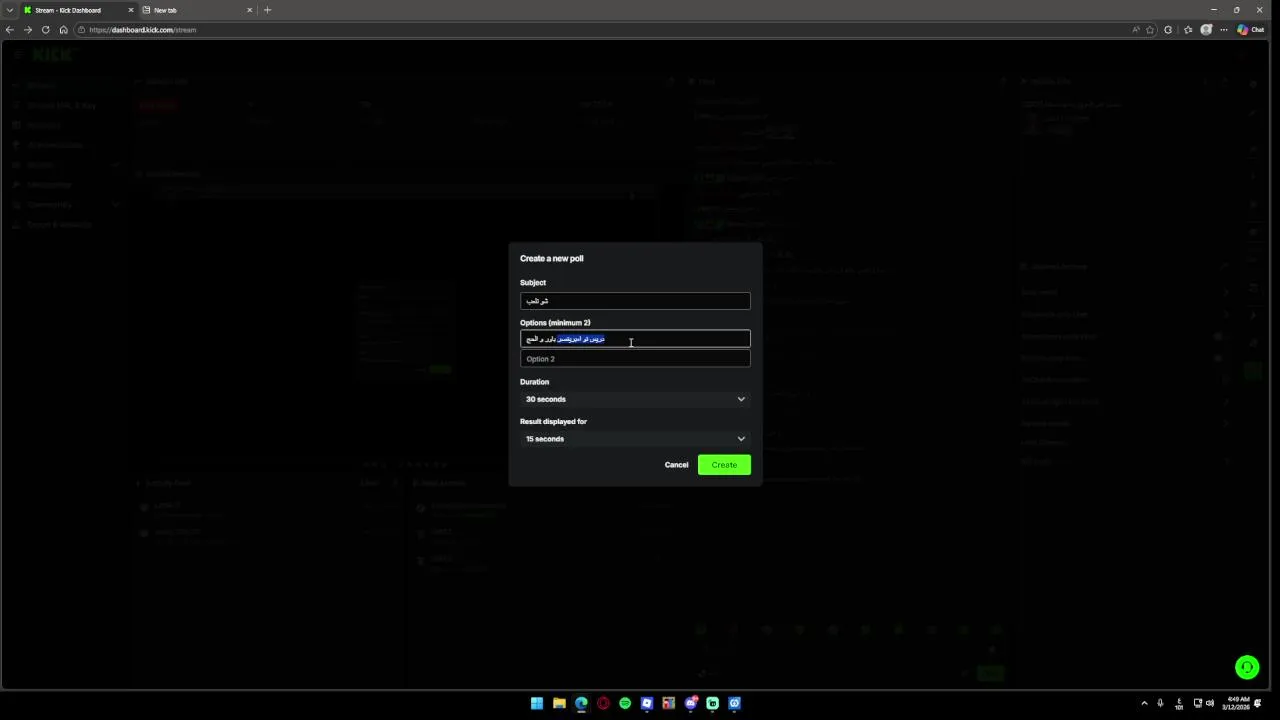The width and height of the screenshot is (1280, 720).
Task: Open a new browser tab with plus
Action: pos(267,10)
